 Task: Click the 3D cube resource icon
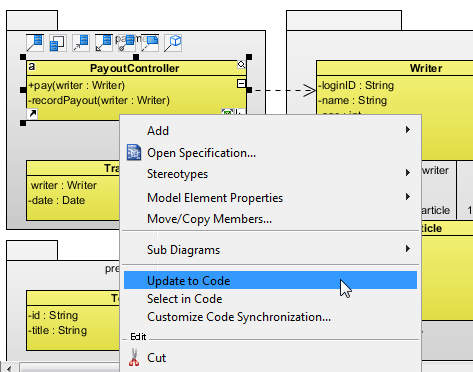[173, 43]
